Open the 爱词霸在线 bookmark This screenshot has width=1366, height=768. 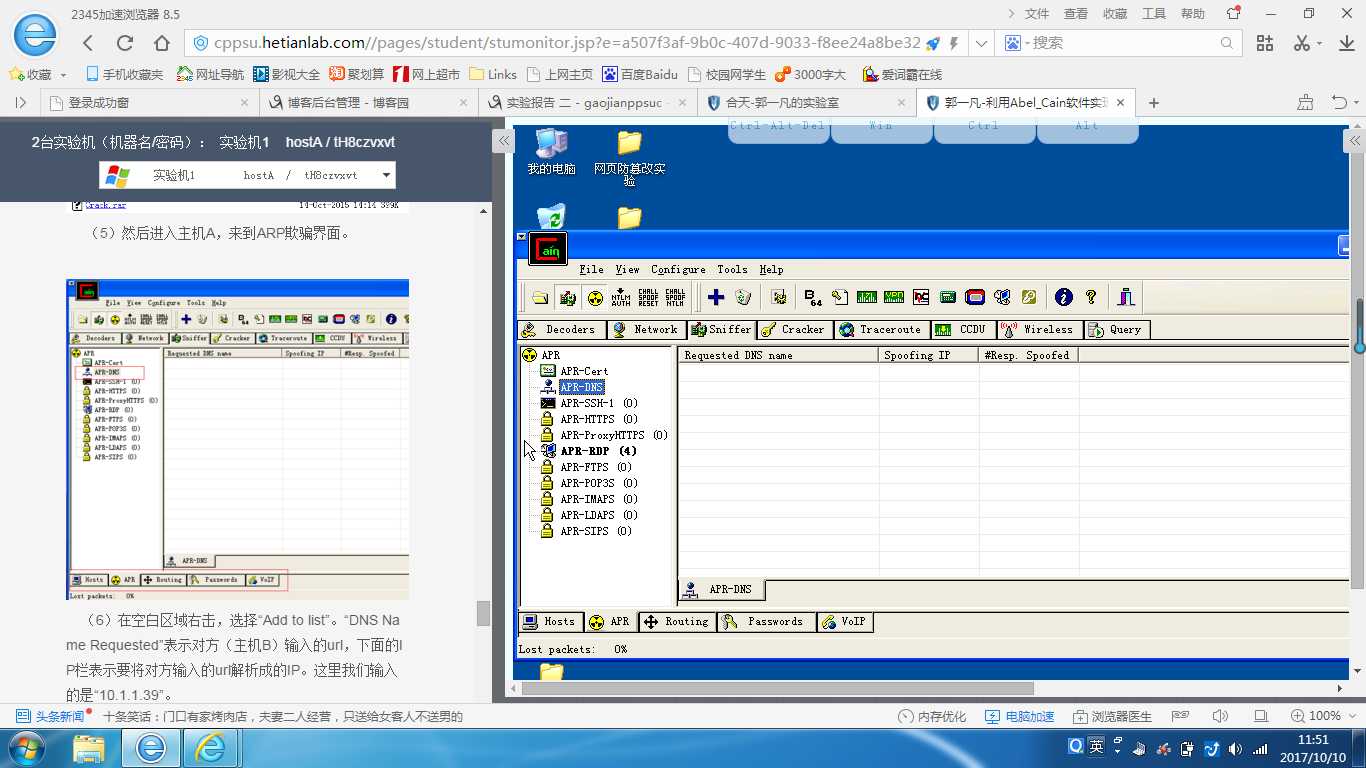(x=903, y=74)
